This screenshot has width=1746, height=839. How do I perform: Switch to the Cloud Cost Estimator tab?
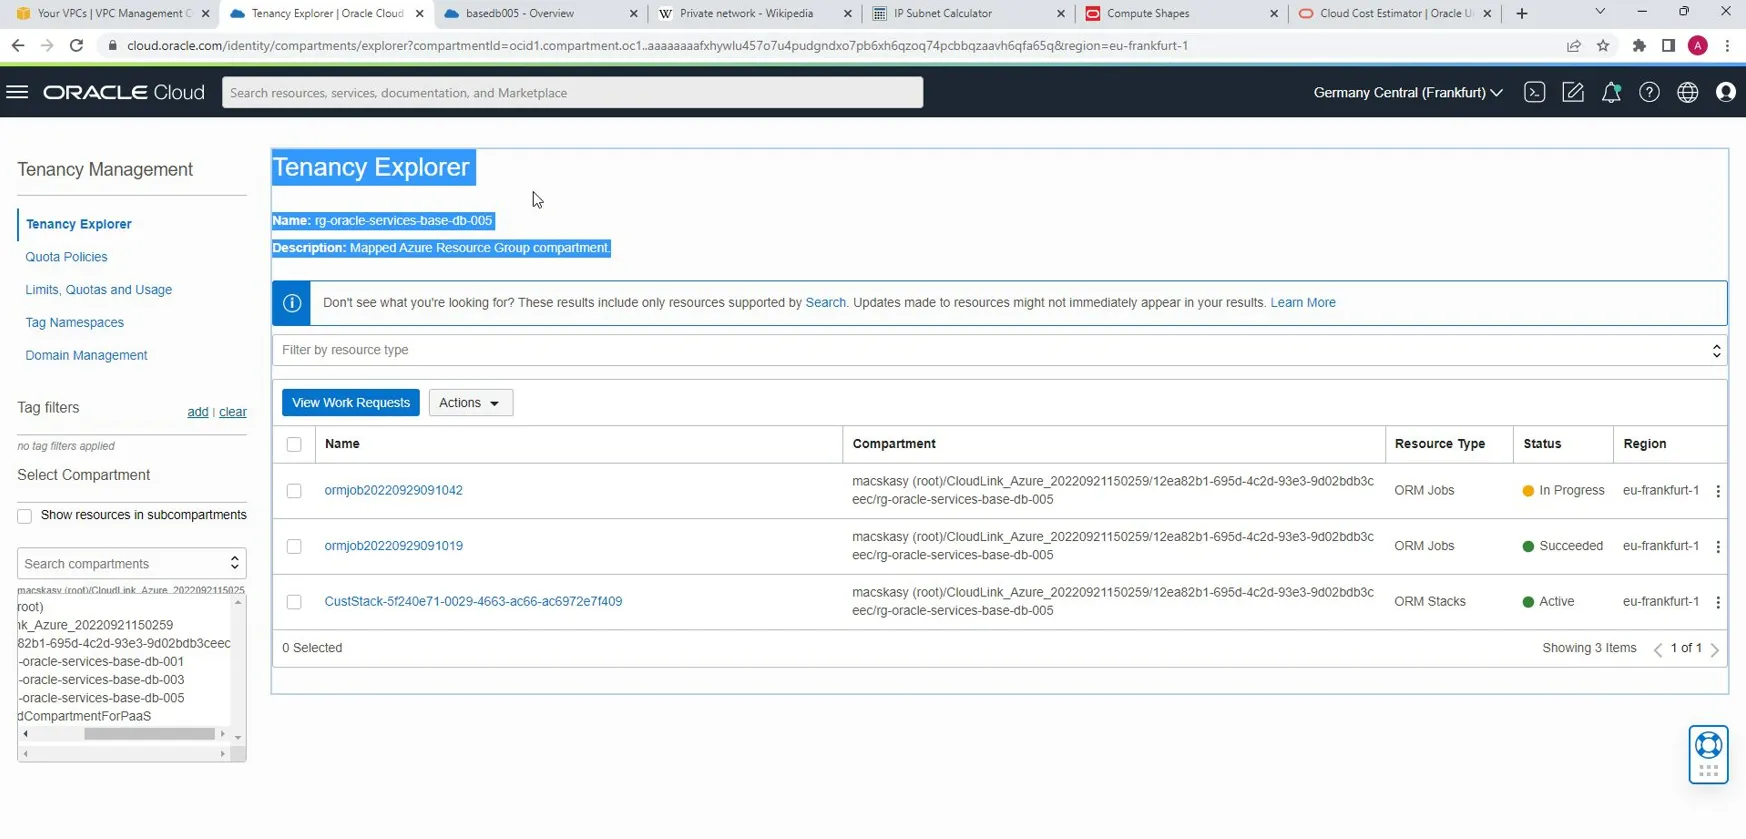[1392, 13]
